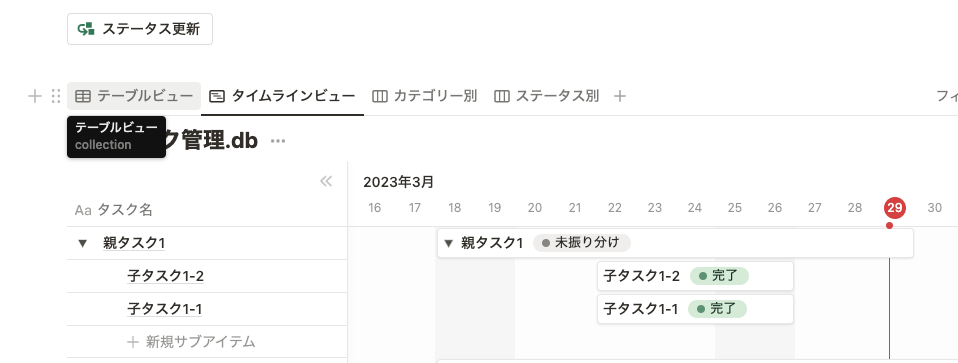
Task: Click the six-dot drag handle icon
Action: (56, 96)
